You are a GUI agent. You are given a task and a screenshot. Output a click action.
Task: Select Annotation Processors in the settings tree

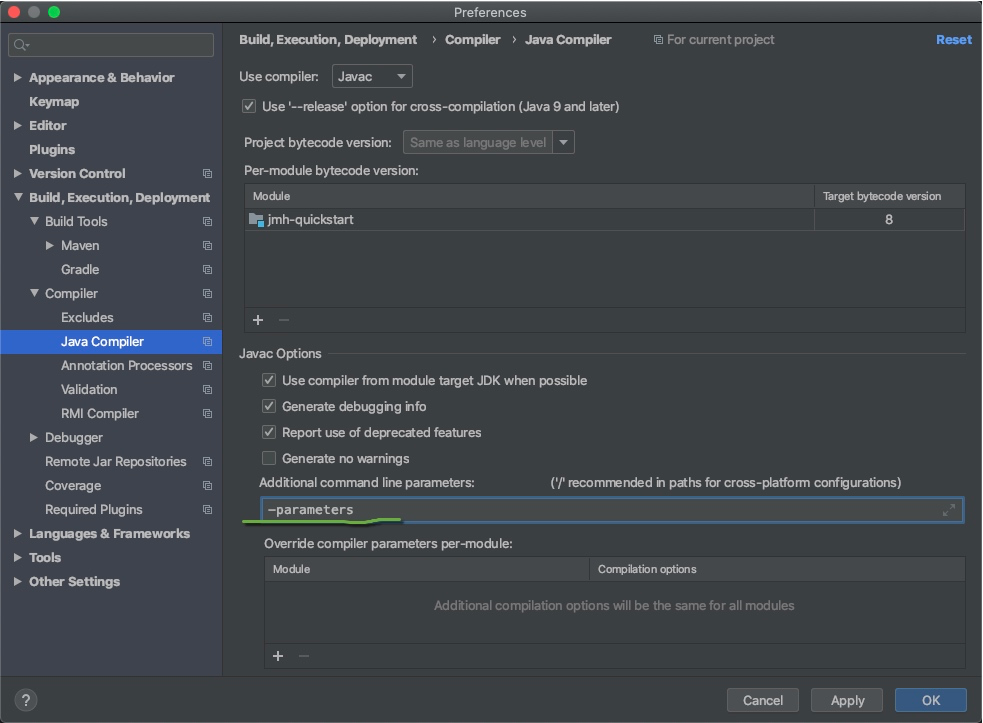point(126,366)
